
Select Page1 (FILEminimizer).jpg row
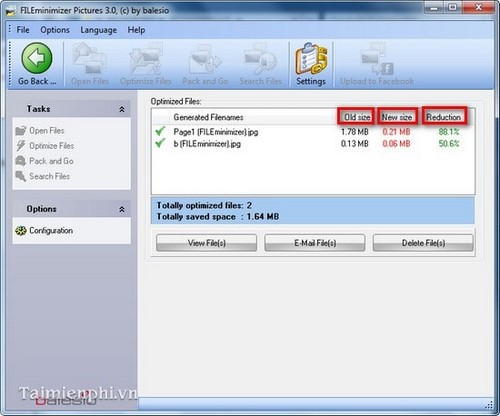click(x=313, y=132)
